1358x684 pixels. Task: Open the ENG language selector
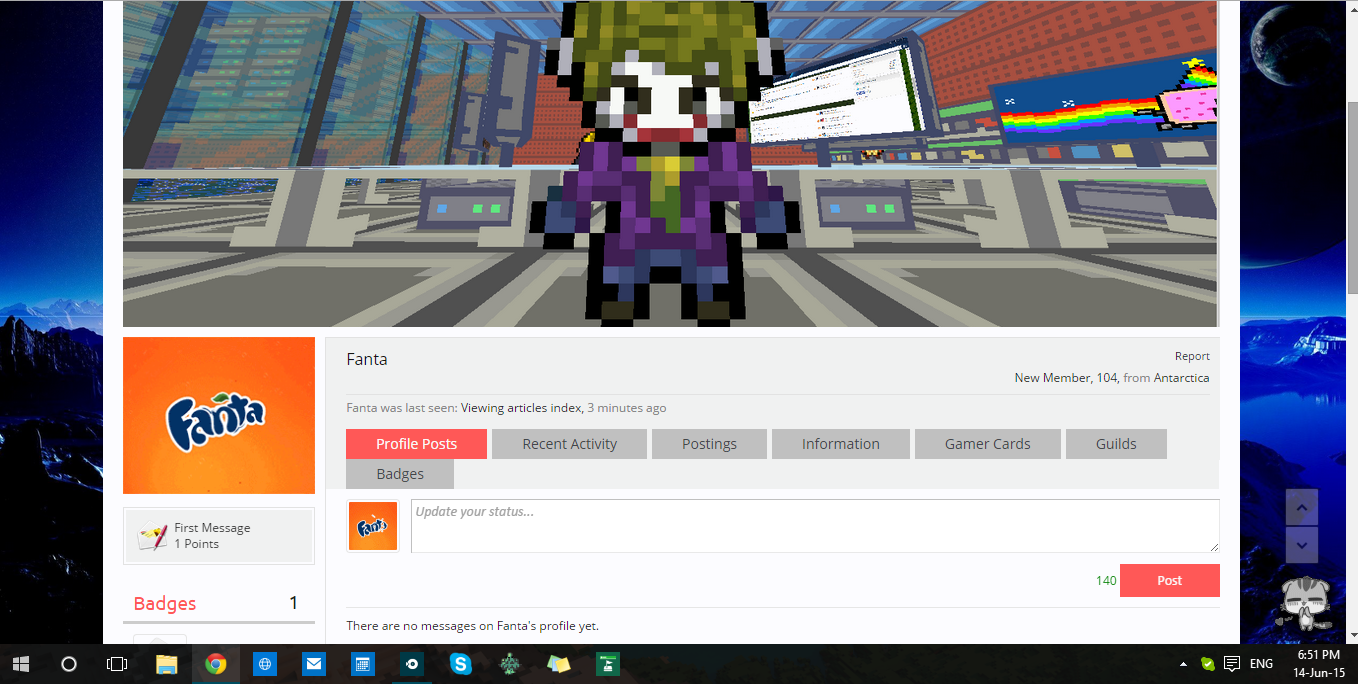tap(1261, 664)
